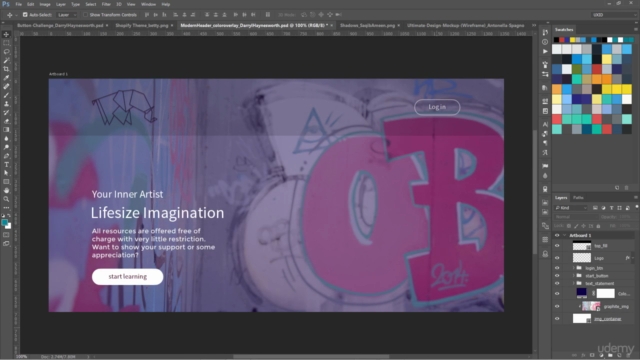The width and height of the screenshot is (640, 360).
Task: Select the Gradient tool
Action: click(x=6, y=130)
